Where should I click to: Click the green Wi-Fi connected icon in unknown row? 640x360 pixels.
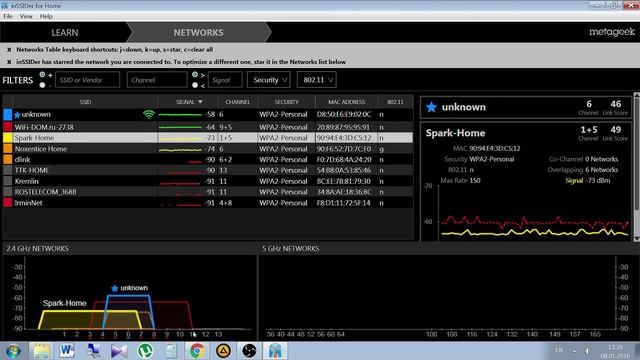(149, 115)
